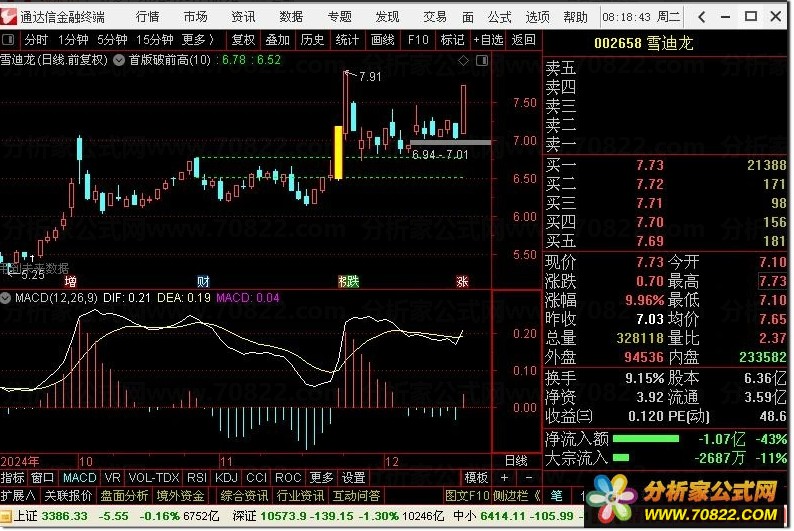Open the 盘面分析 tab

pos(124,496)
